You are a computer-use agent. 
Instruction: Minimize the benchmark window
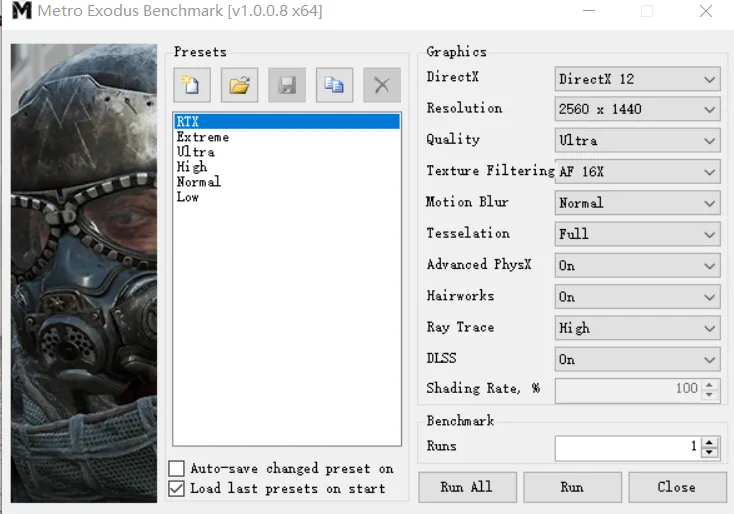pos(588,11)
